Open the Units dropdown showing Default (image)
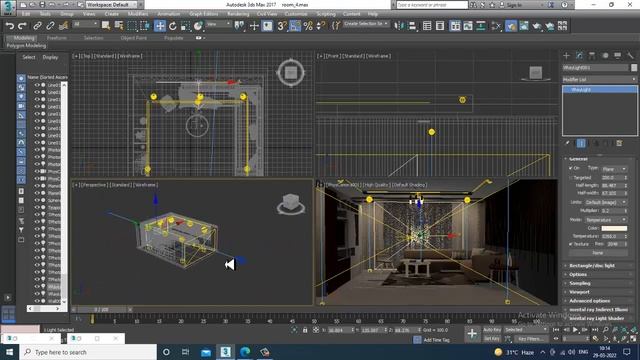 tap(605, 202)
